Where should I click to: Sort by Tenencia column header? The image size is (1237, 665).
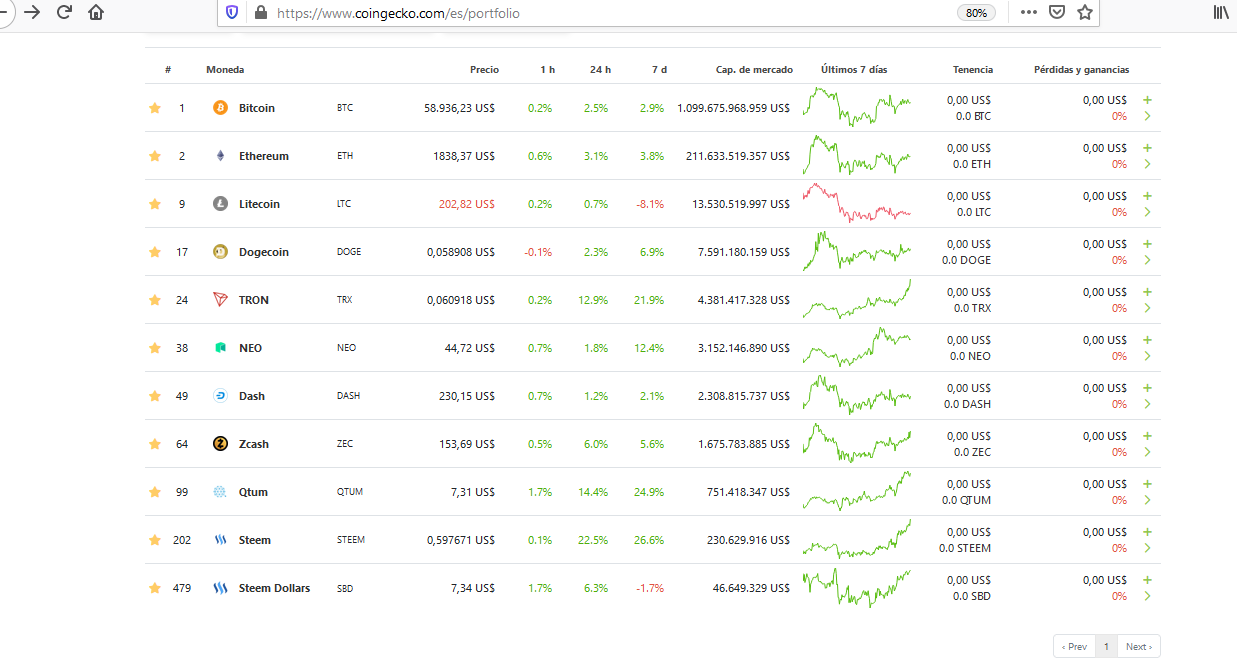[973, 70]
